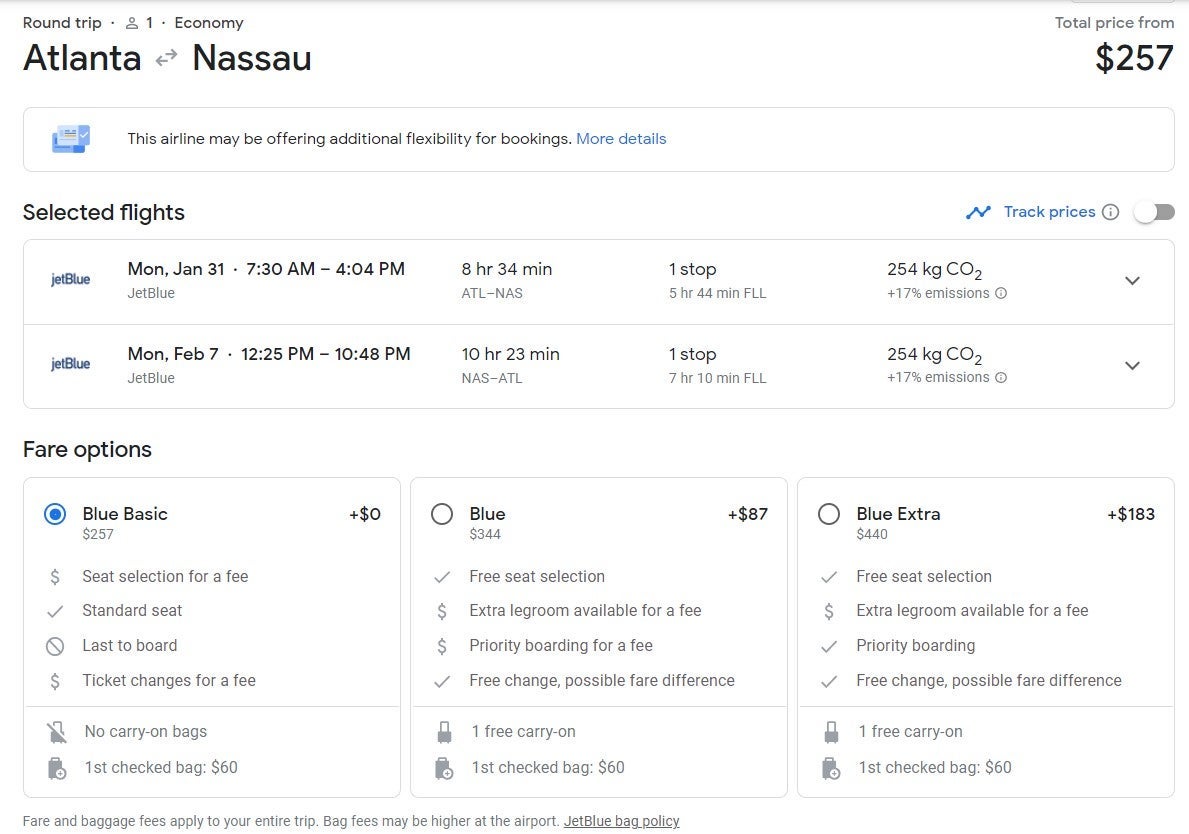The width and height of the screenshot is (1189, 834).
Task: Expand the Feb 7 return flight details
Action: tap(1132, 366)
